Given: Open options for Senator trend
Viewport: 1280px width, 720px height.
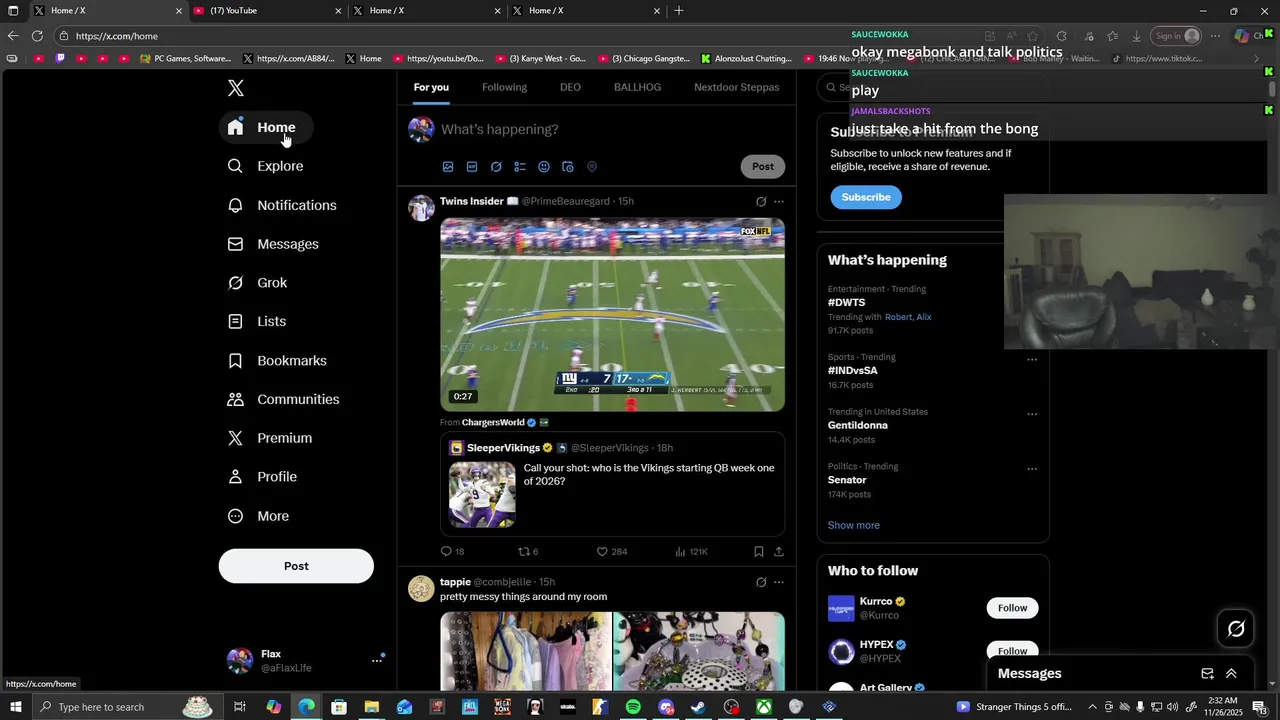Looking at the screenshot, I should (x=1032, y=469).
